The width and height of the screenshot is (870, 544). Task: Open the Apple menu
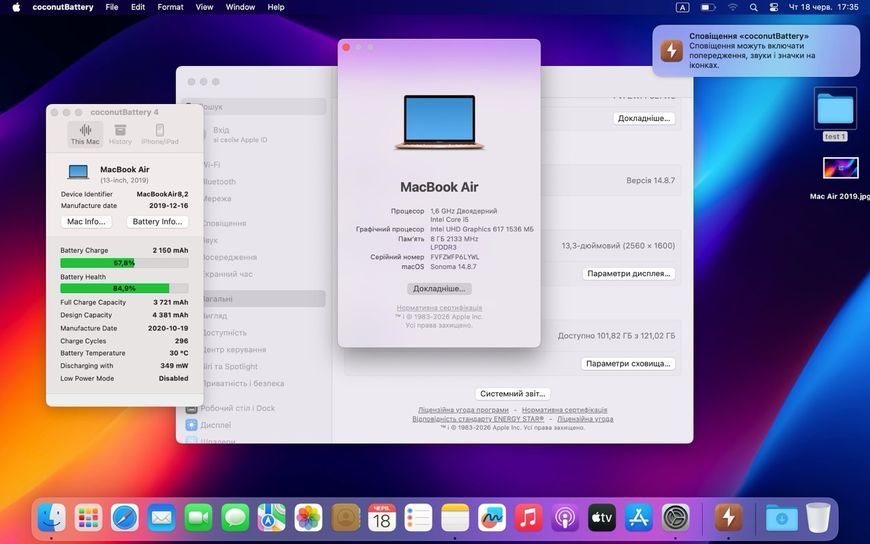click(16, 7)
